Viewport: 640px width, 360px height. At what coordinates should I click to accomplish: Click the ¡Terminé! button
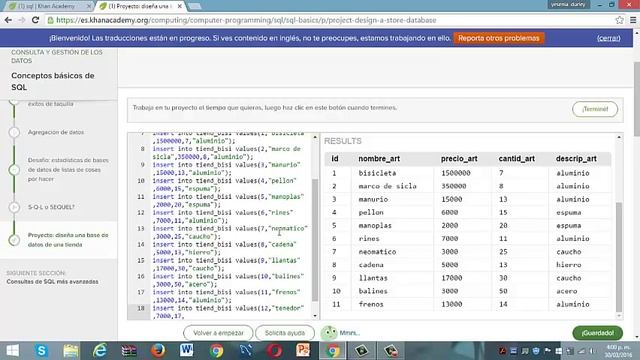coord(595,109)
